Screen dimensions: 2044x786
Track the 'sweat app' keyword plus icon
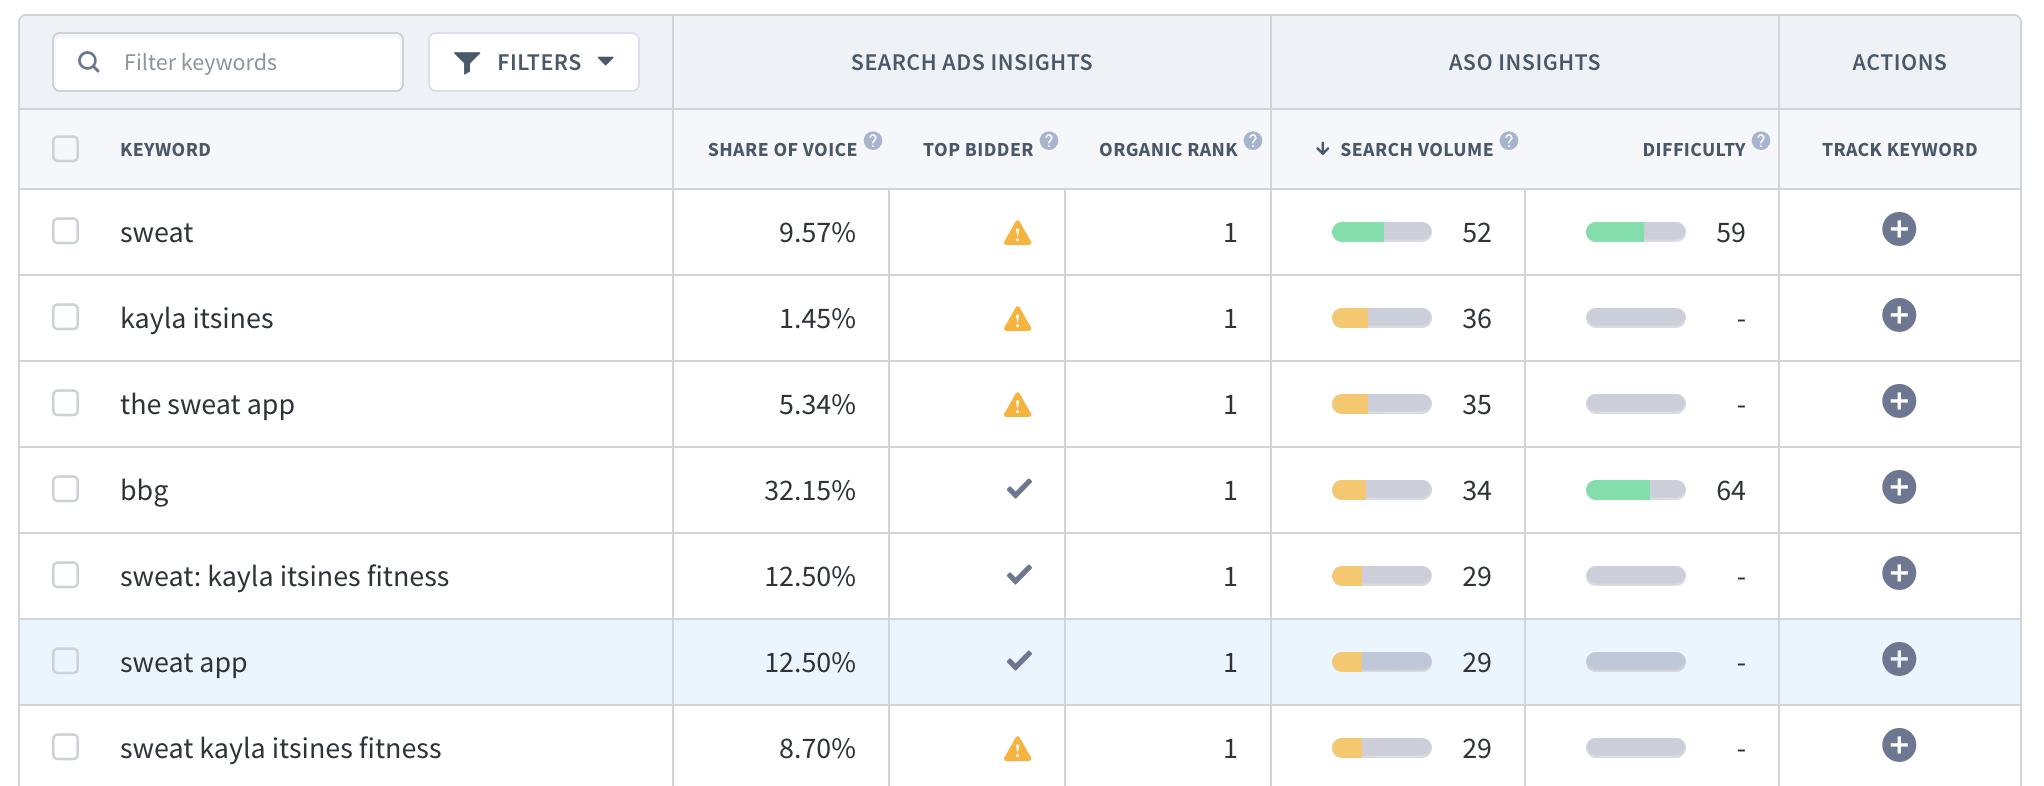(1898, 659)
